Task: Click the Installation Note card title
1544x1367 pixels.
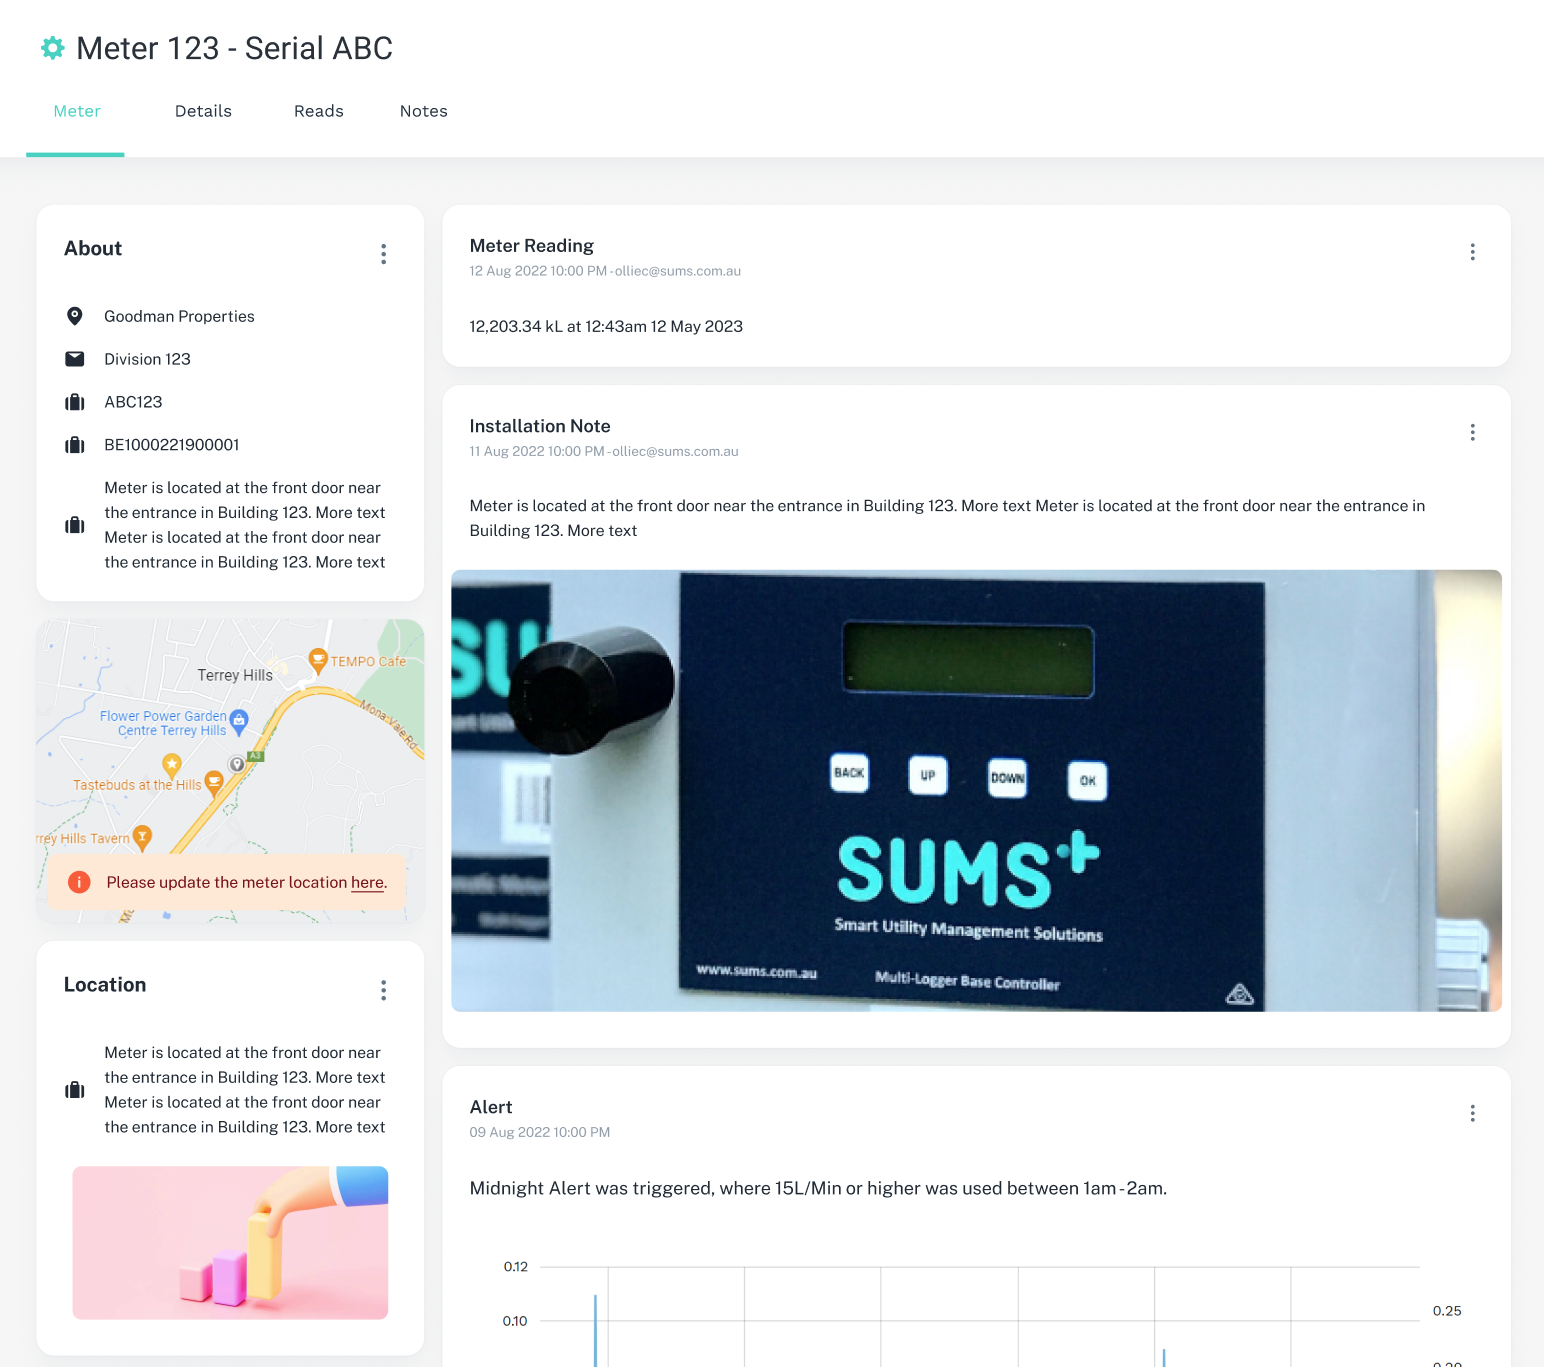Action: [540, 426]
